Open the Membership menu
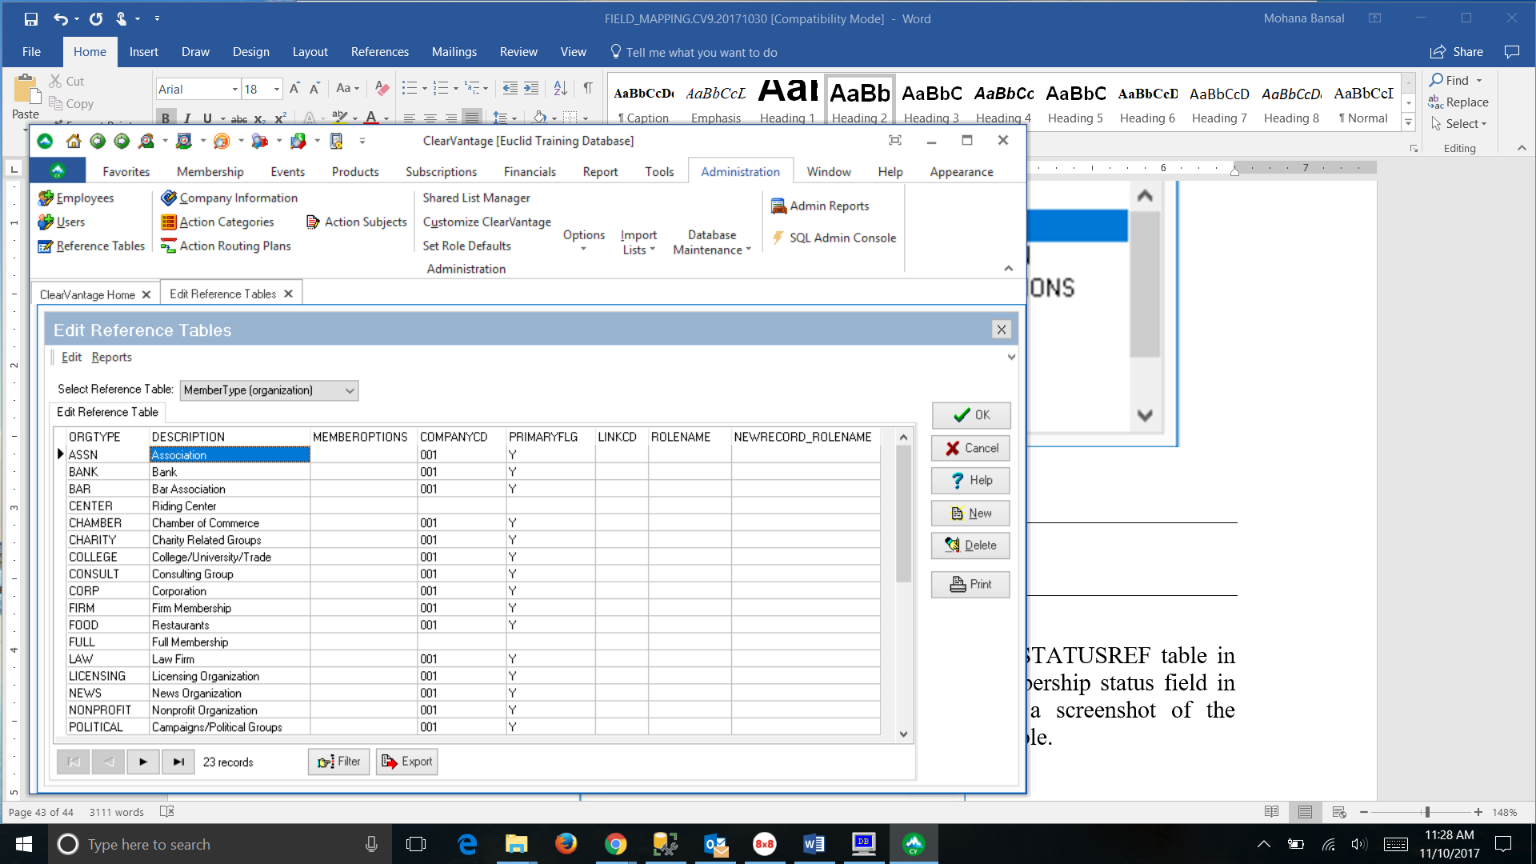 [210, 172]
